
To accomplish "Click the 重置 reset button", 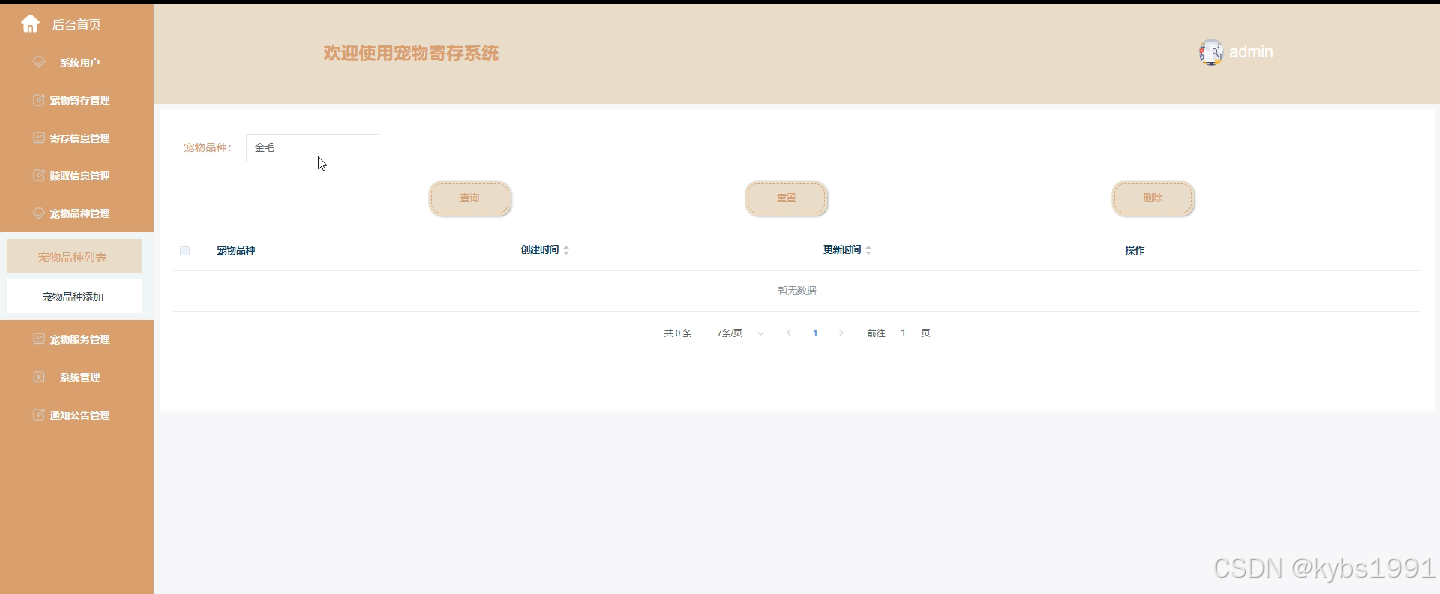I will pyautogui.click(x=786, y=198).
